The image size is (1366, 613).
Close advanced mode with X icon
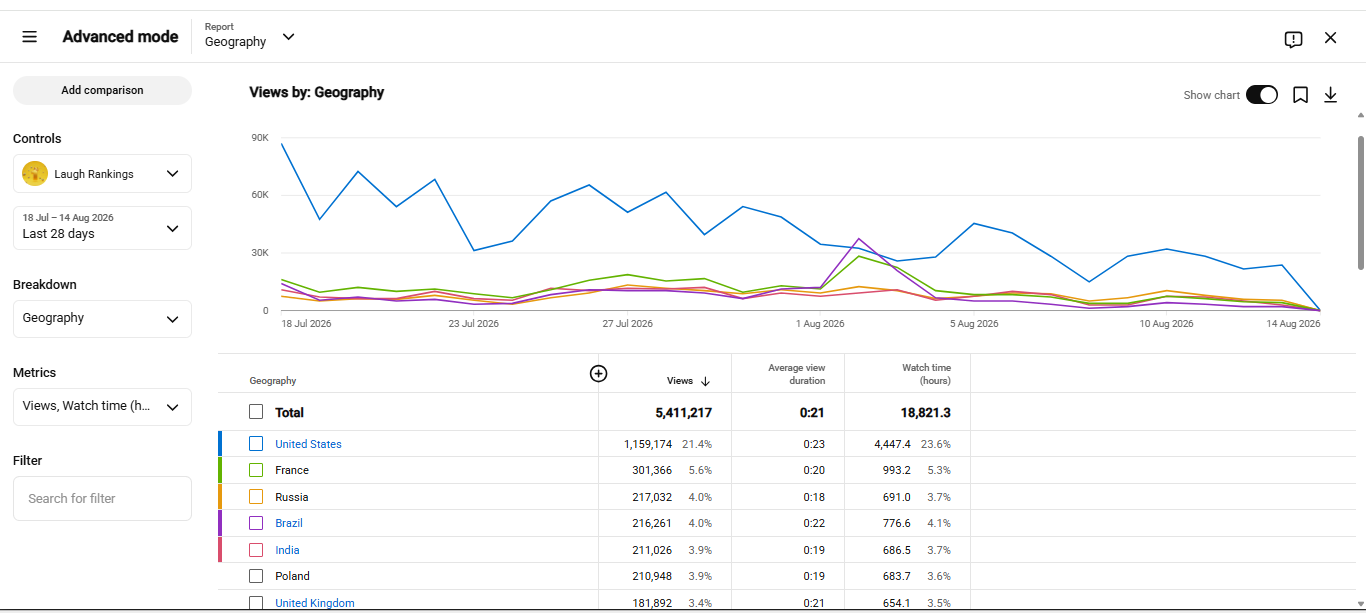tap(1330, 38)
